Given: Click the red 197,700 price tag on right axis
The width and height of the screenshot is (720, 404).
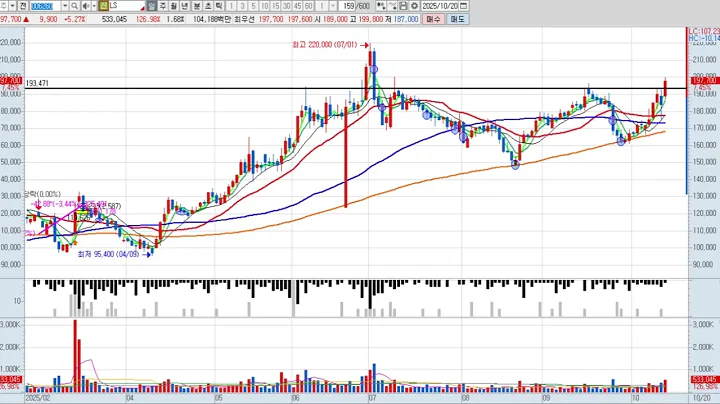Looking at the screenshot, I should click(704, 80).
